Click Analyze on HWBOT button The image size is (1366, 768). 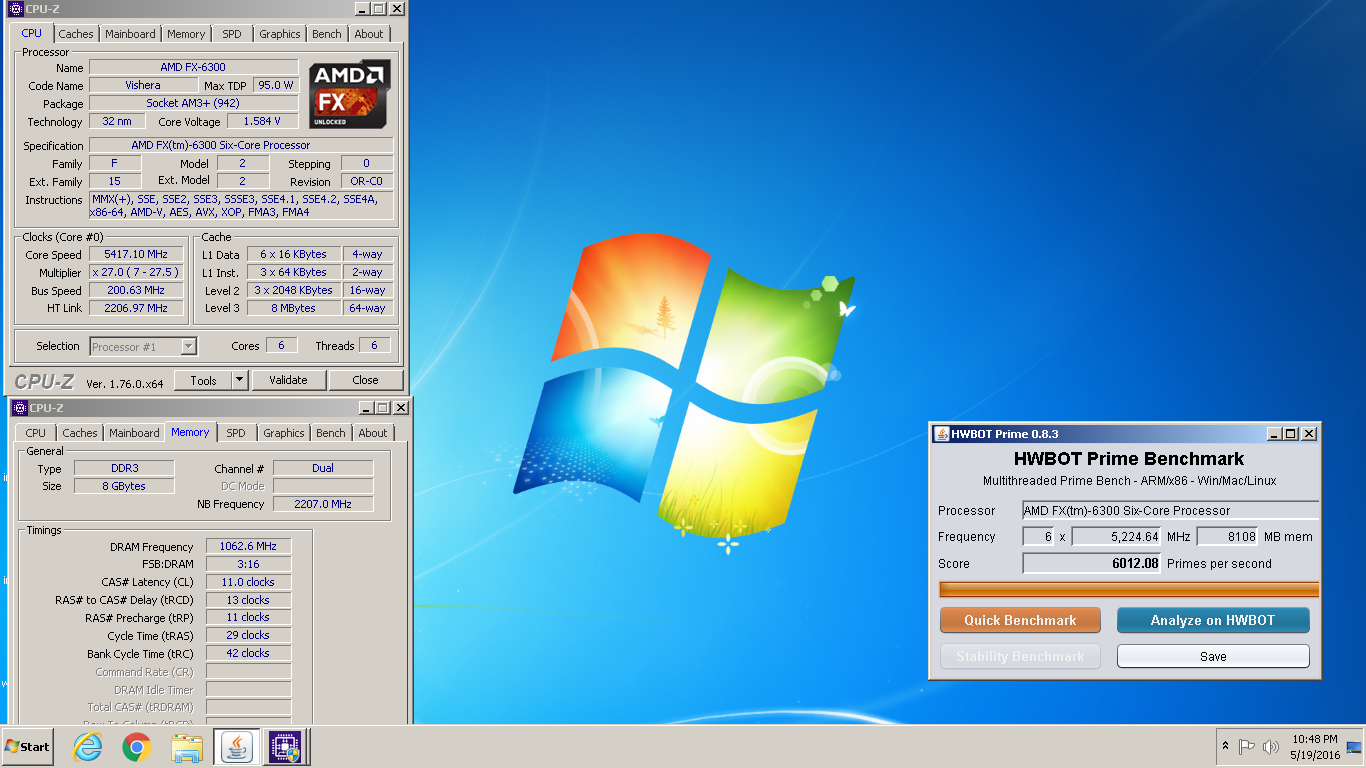coord(1213,620)
